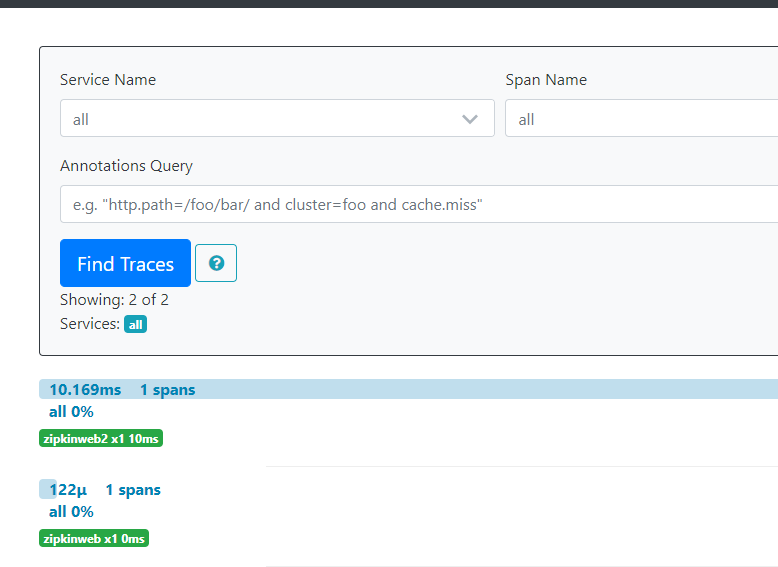Click the Annotations Query input field
This screenshot has width=778, height=567.
pos(419,204)
